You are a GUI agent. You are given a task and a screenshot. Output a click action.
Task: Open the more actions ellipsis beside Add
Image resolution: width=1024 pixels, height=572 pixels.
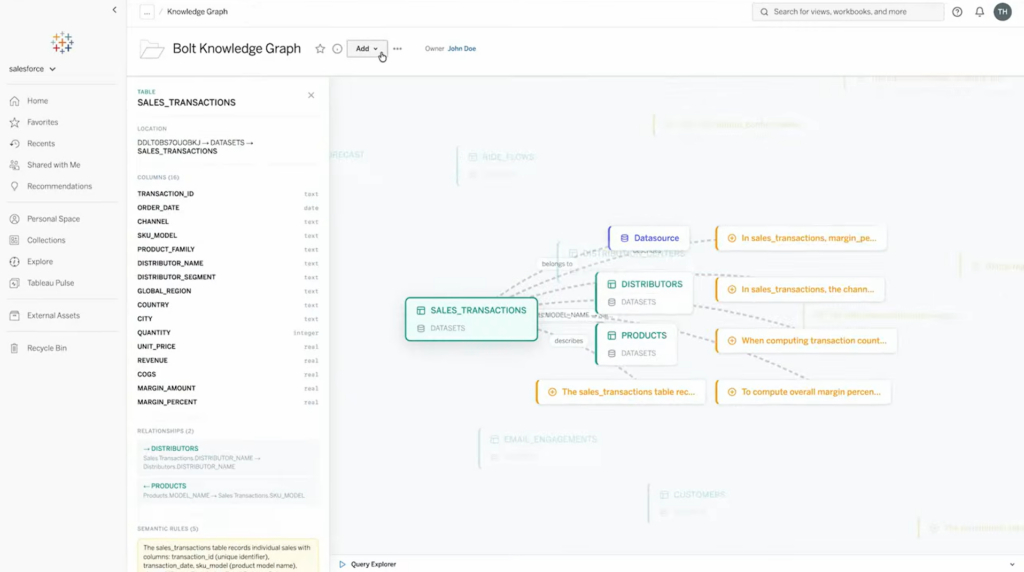(x=398, y=49)
